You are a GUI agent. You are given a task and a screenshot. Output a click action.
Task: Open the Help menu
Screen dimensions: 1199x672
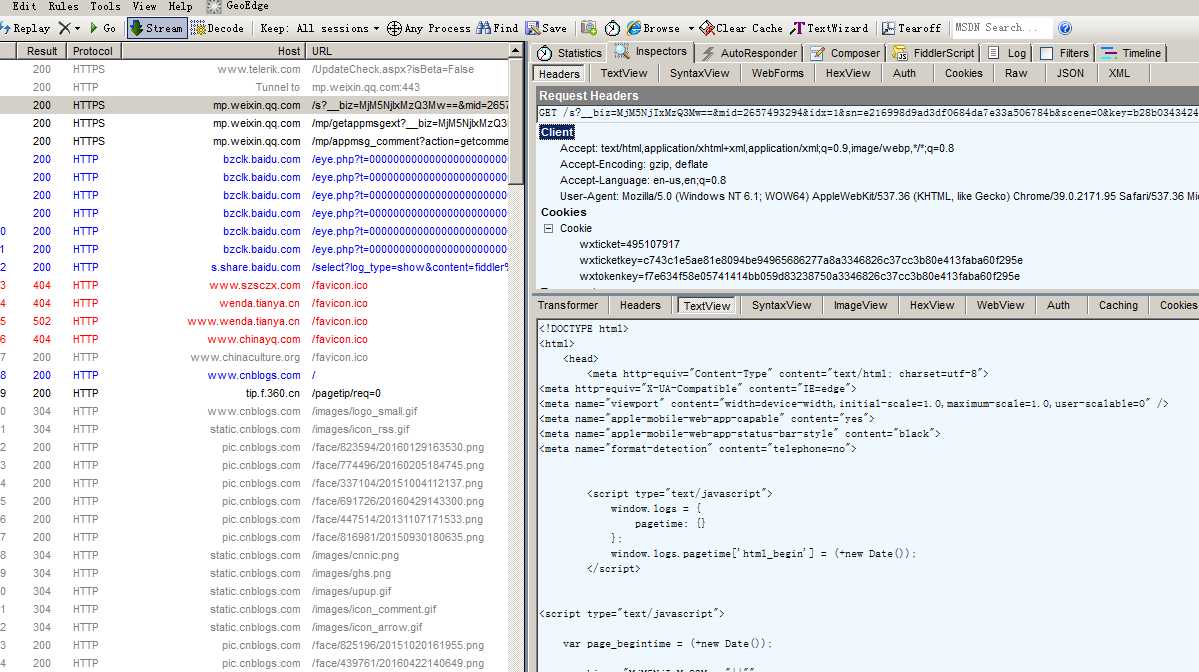point(180,6)
